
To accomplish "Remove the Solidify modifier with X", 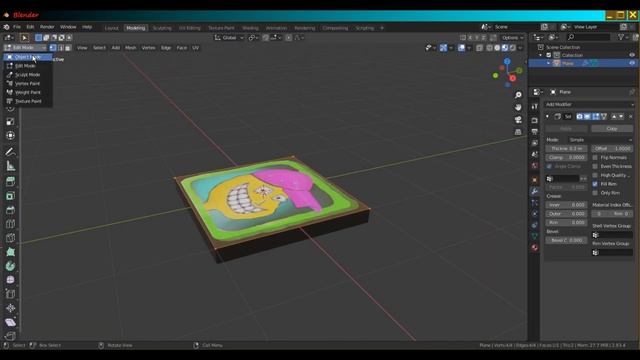I will point(631,117).
